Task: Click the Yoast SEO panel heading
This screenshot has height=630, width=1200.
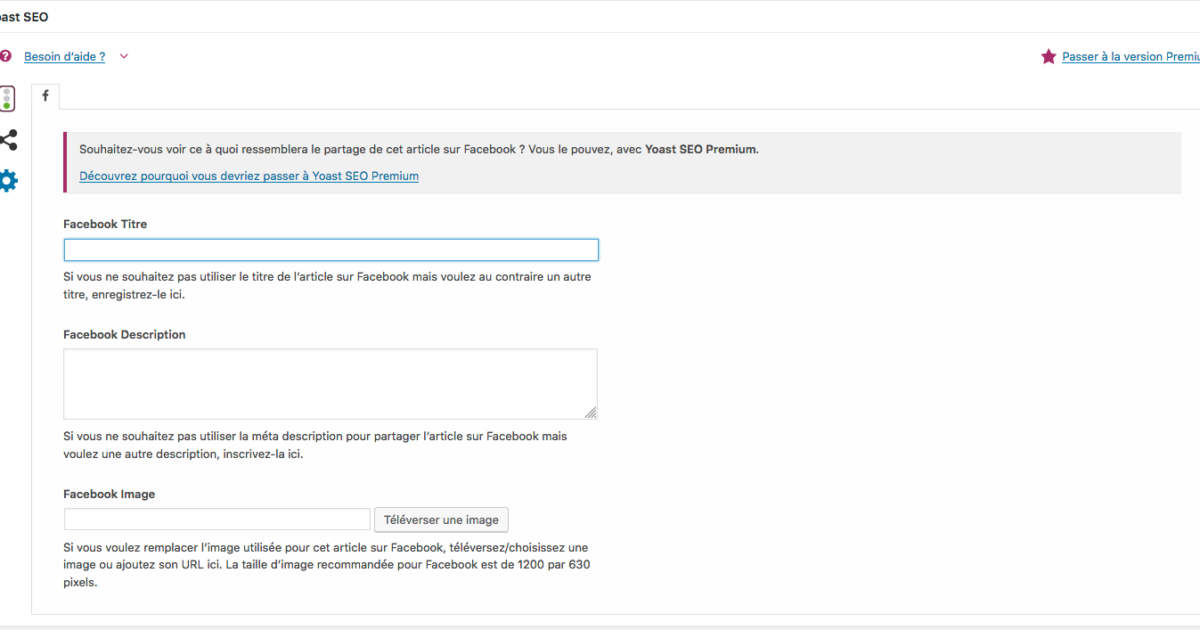Action: coord(24,17)
